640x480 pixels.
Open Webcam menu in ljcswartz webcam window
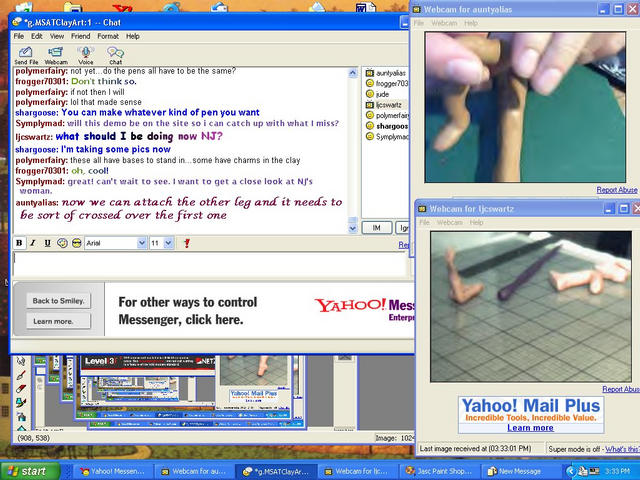coord(450,222)
